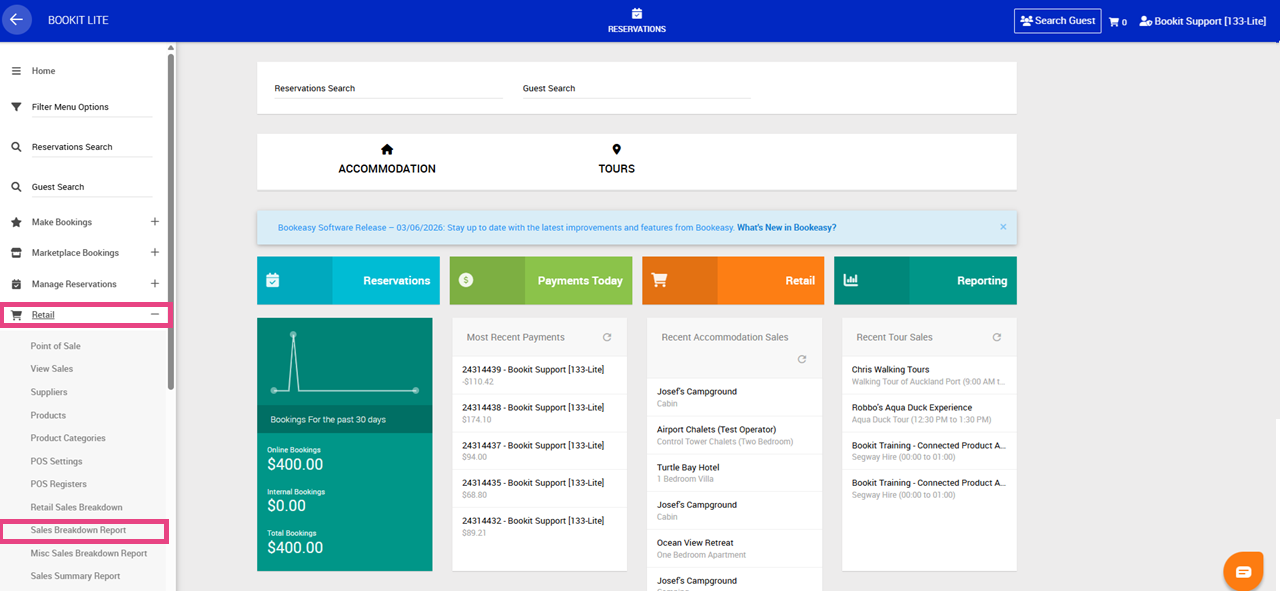This screenshot has width=1280, height=591.
Task: Open Make Bookings menu item
Action: coord(61,222)
